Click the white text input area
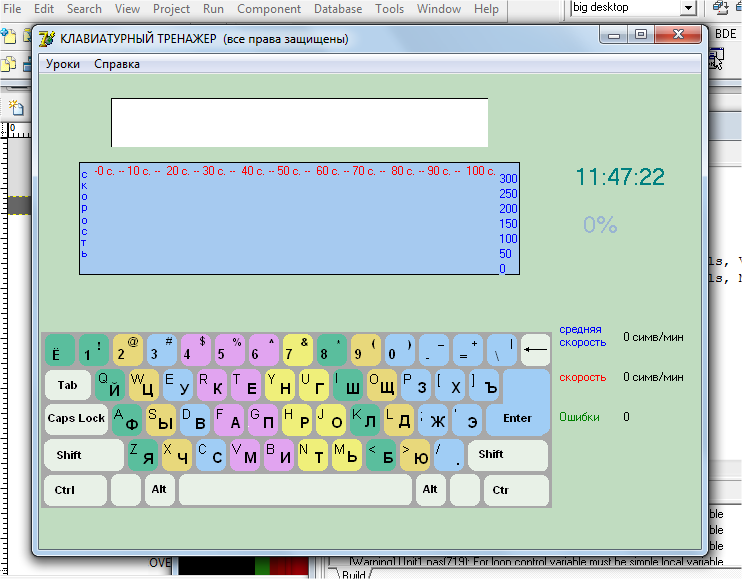 300,123
